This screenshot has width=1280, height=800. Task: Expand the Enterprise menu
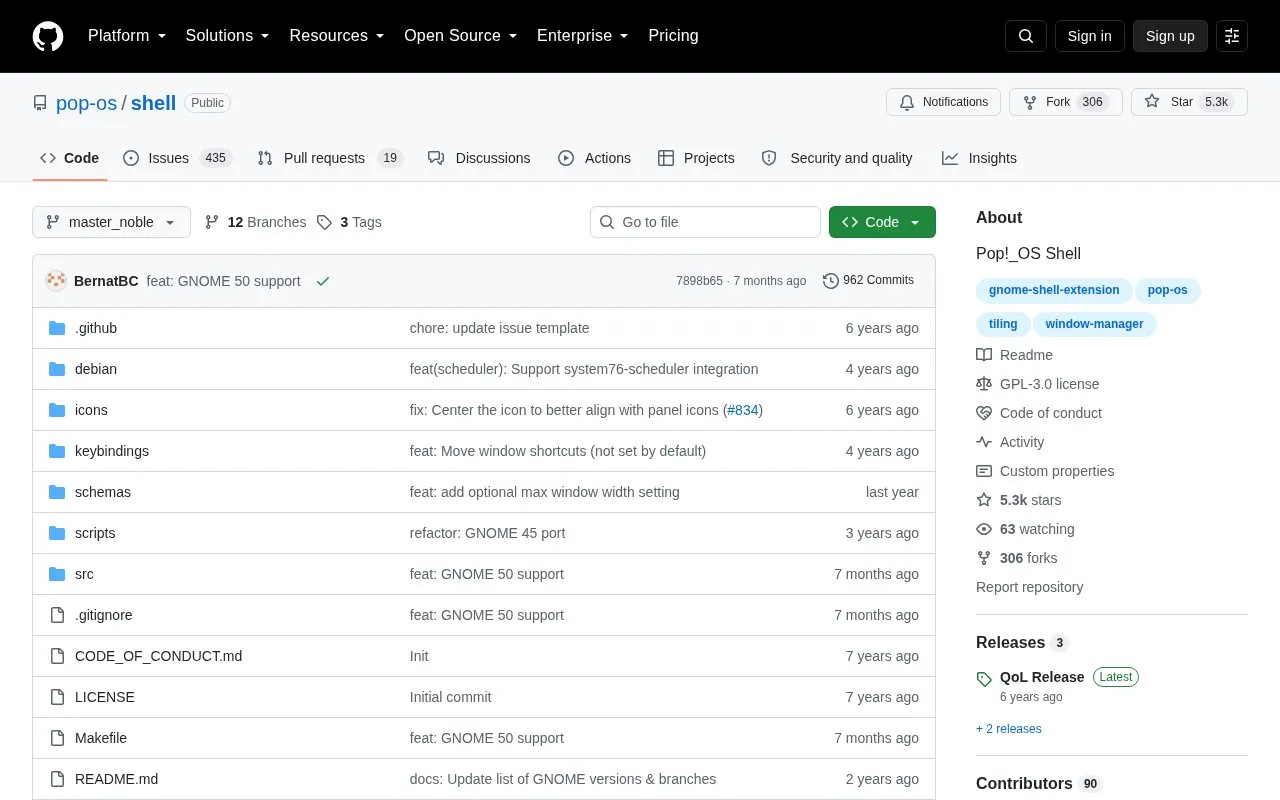tap(583, 36)
